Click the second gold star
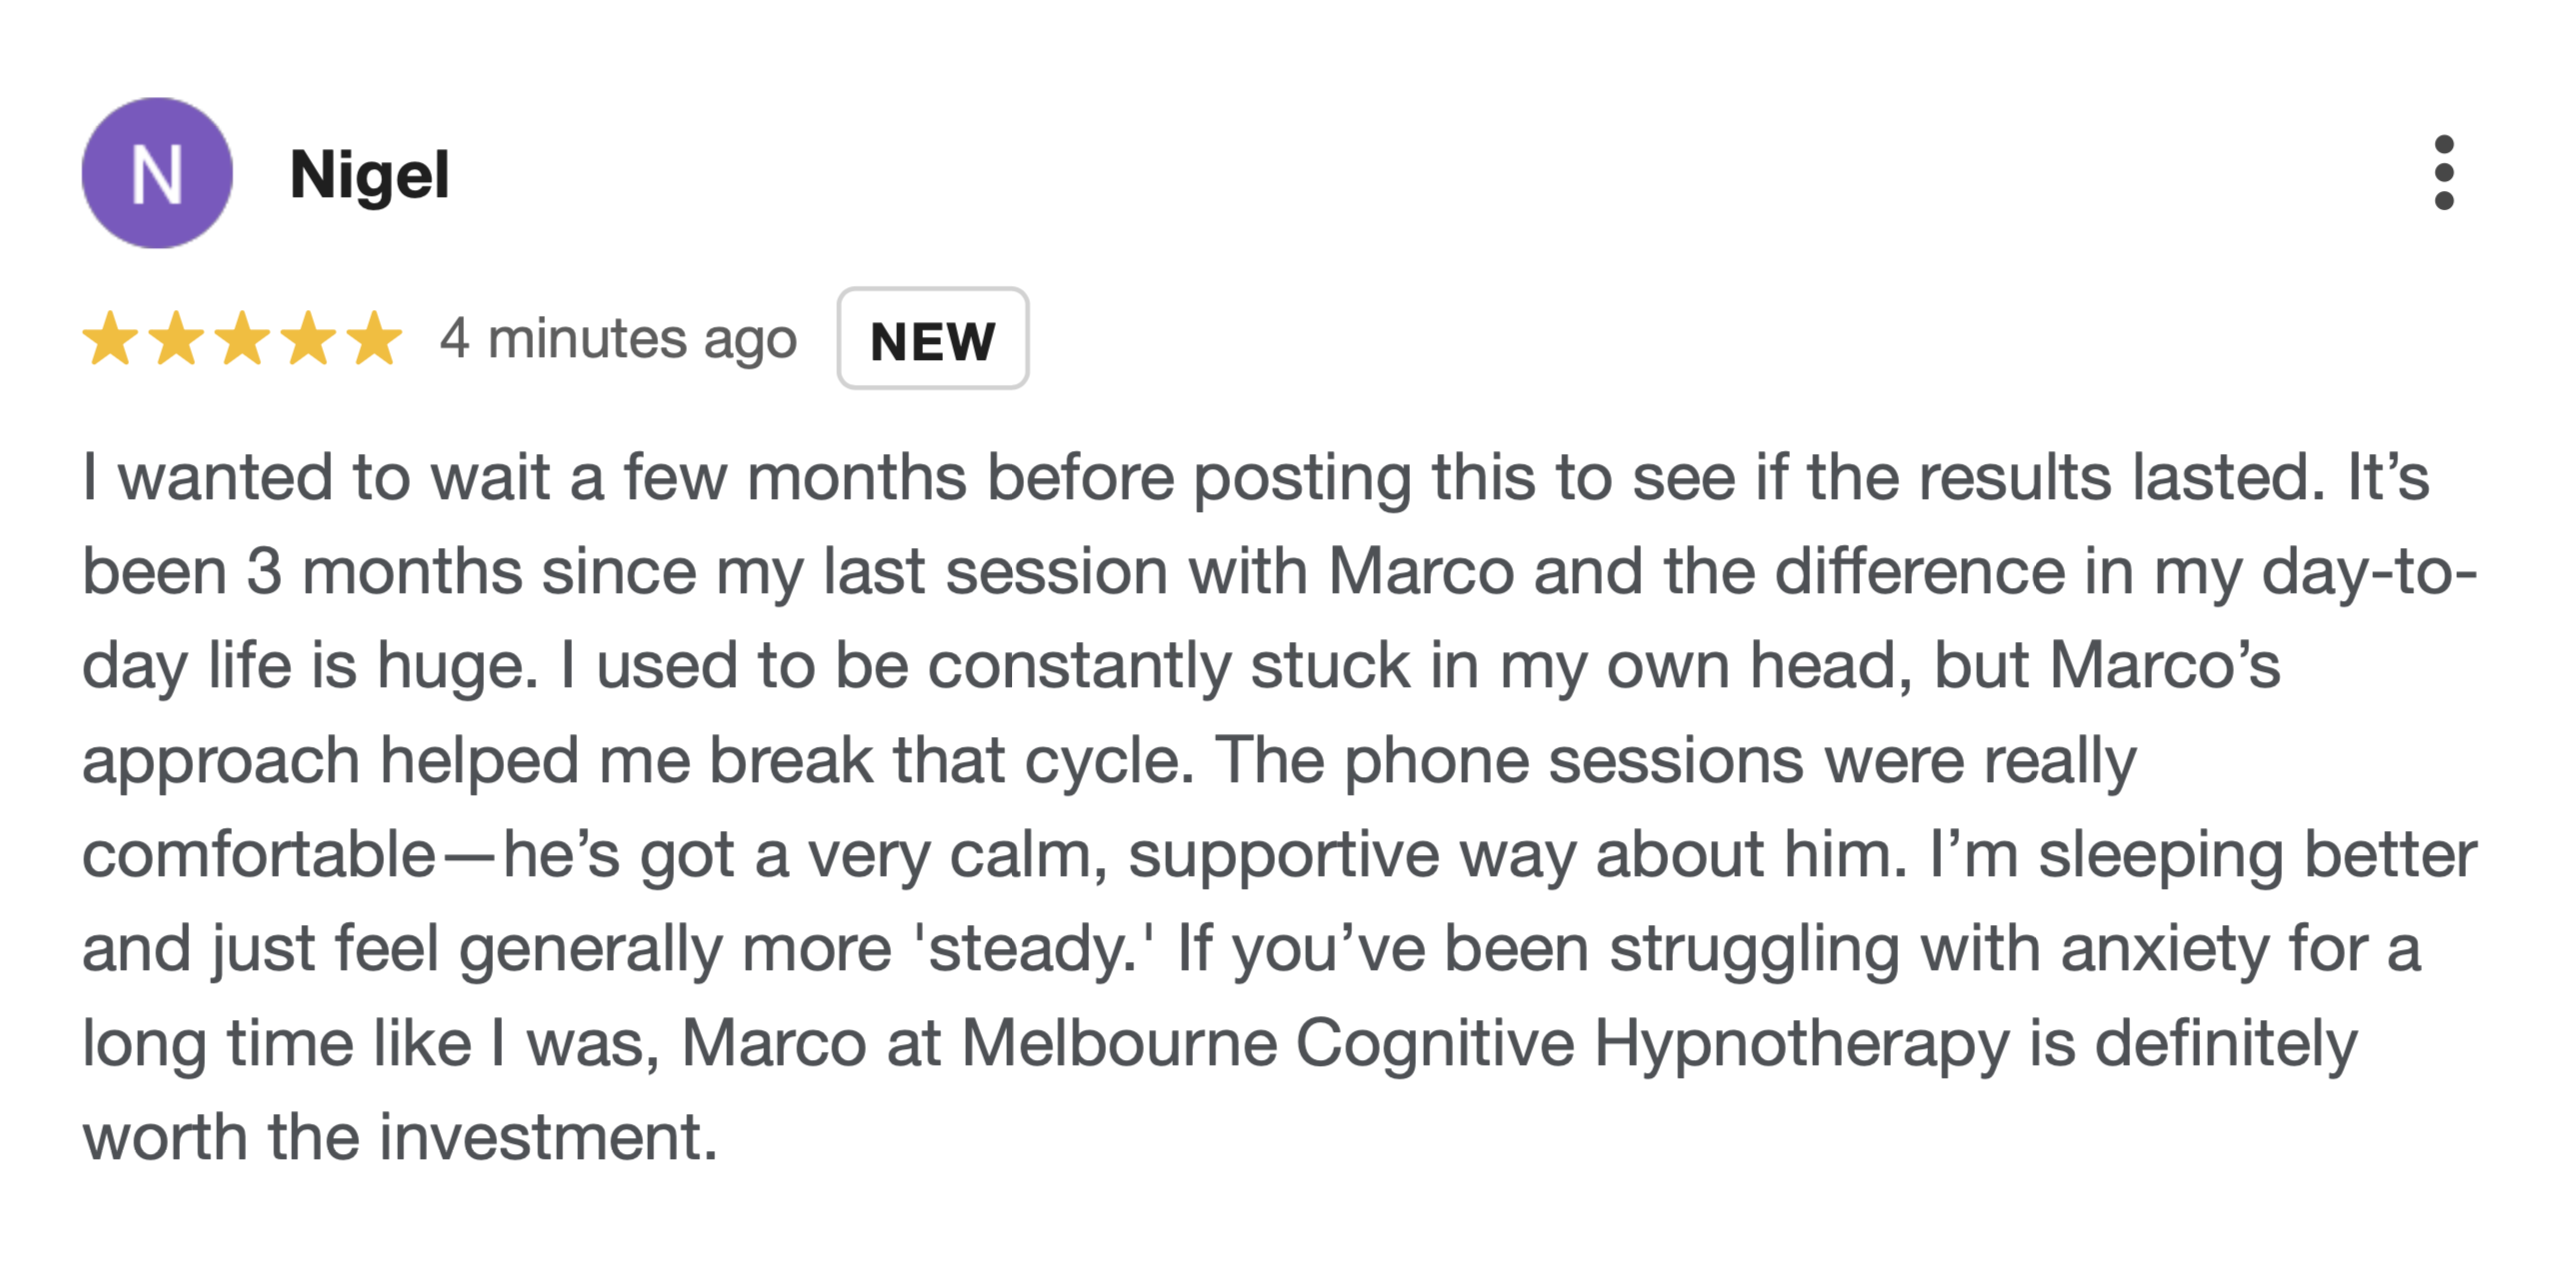This screenshot has height=1274, width=2560. pyautogui.click(x=176, y=338)
